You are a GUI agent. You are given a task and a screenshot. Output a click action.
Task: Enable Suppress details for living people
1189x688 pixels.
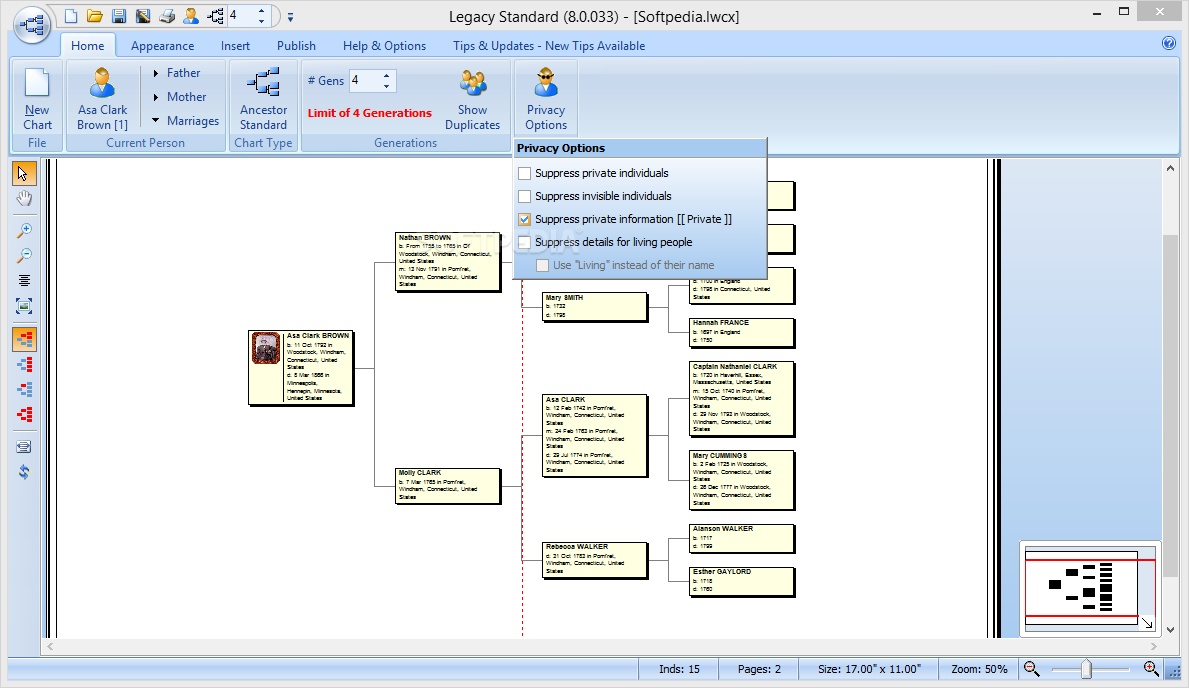pyautogui.click(x=524, y=243)
